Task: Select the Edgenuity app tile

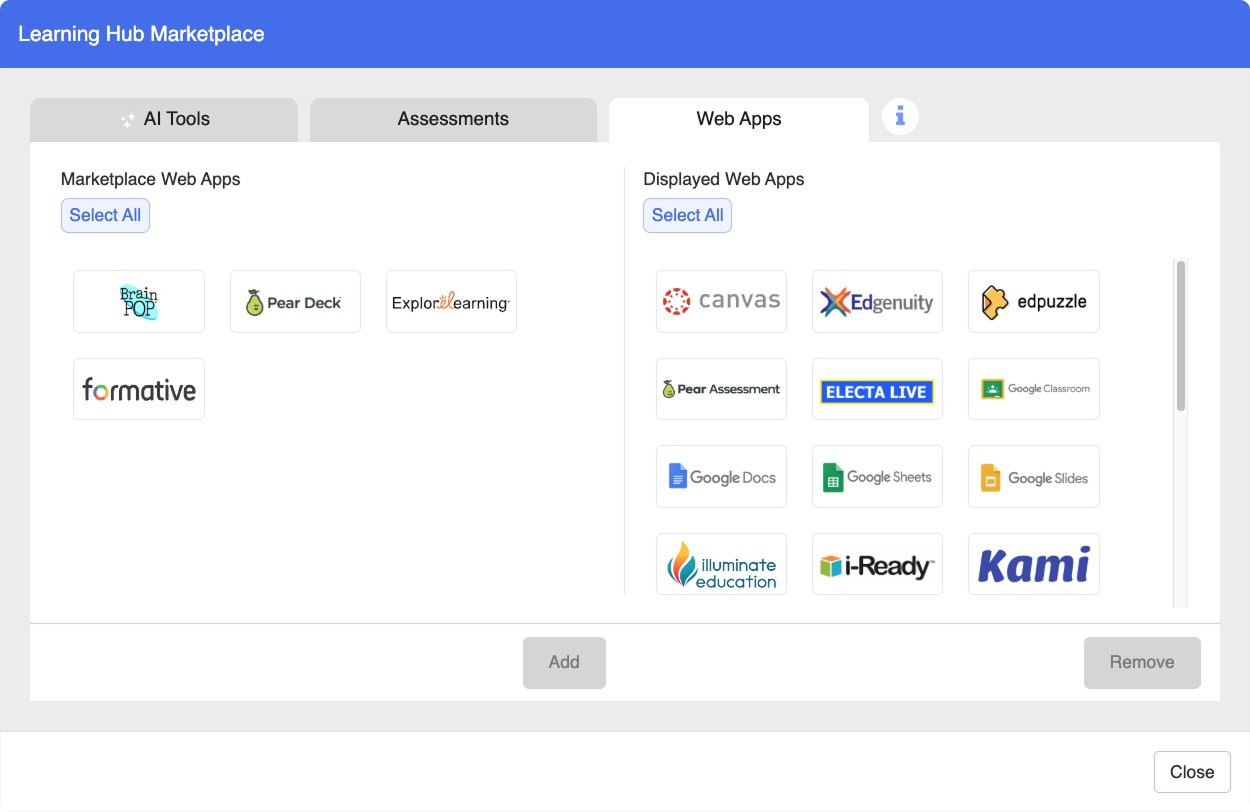Action: pyautogui.click(x=877, y=301)
